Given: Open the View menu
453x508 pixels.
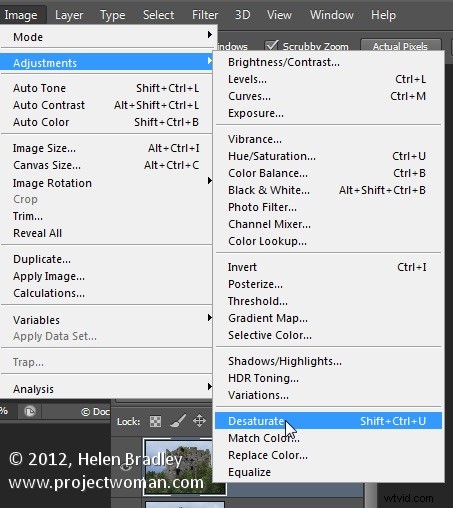Looking at the screenshot, I should 279,15.
